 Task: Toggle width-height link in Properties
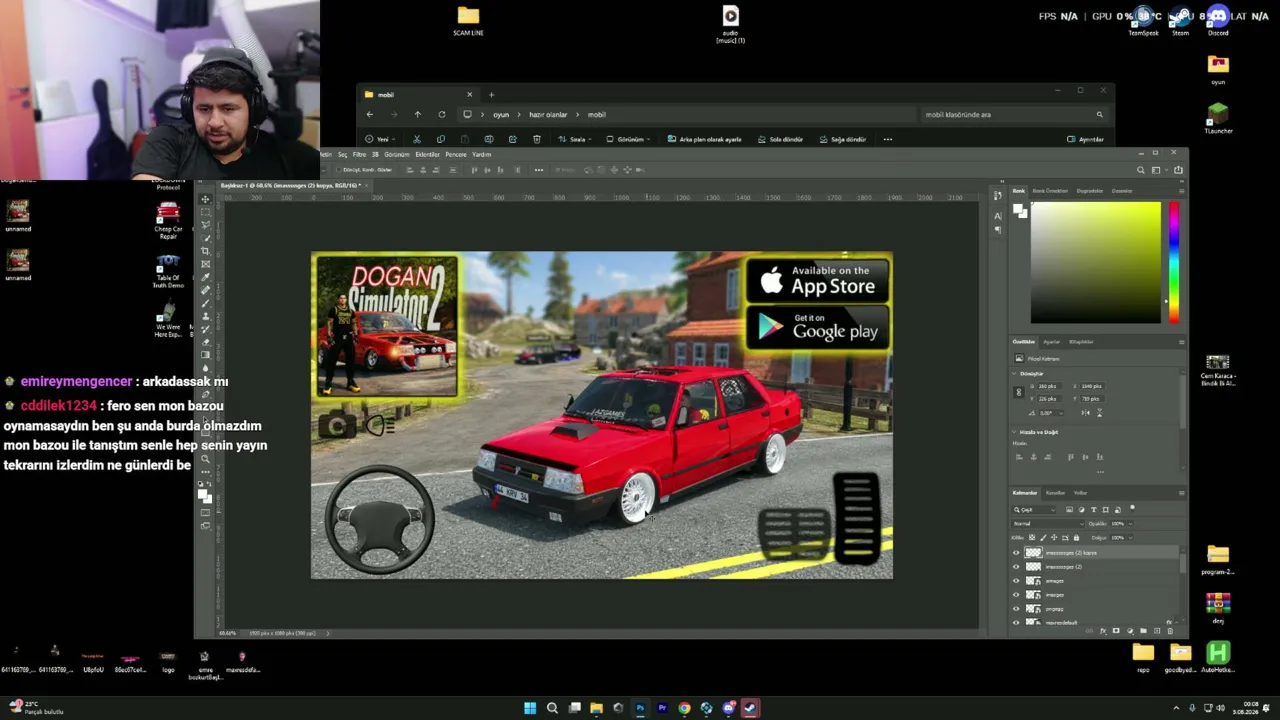point(1019,392)
